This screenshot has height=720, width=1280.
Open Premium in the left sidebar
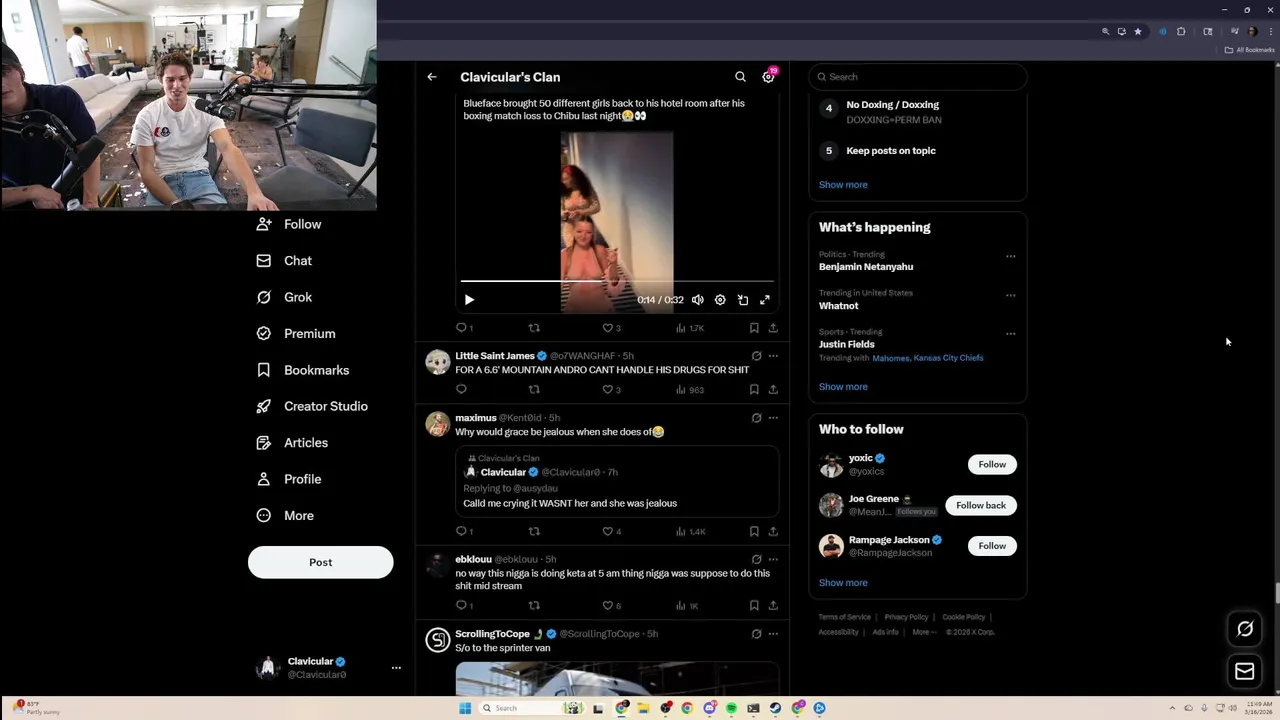tap(296, 334)
